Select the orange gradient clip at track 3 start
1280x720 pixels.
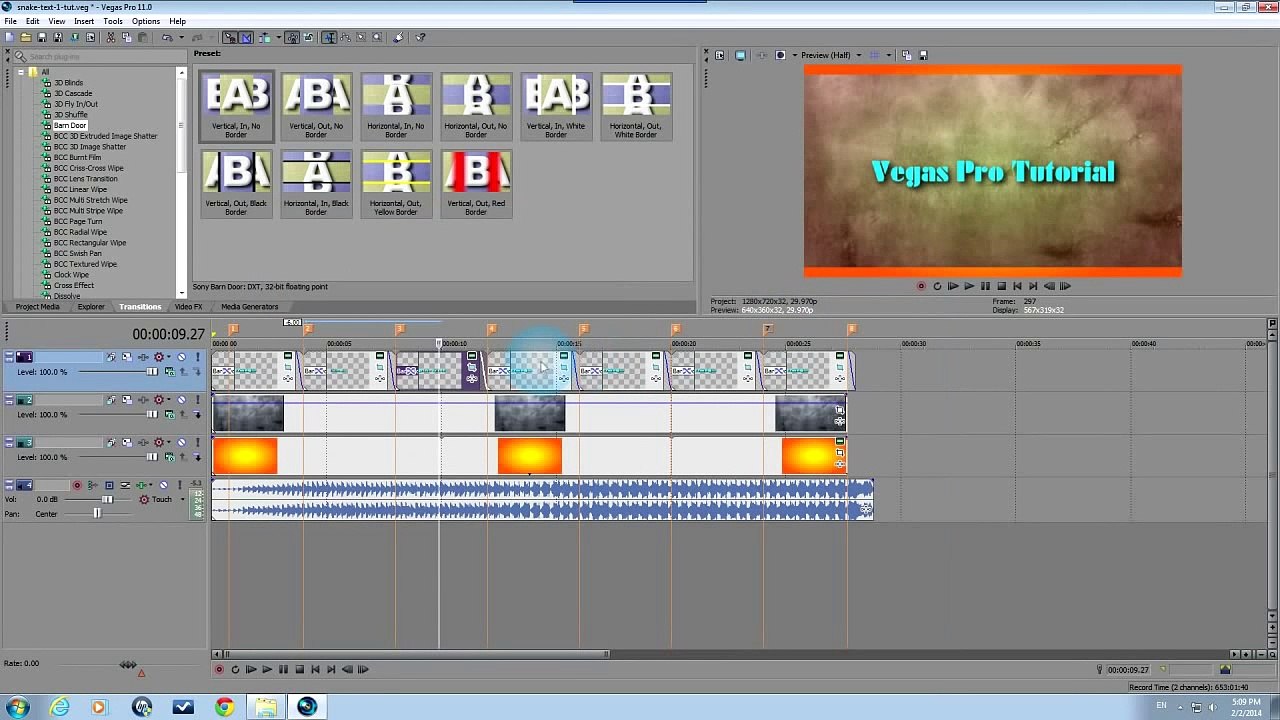tap(245, 456)
